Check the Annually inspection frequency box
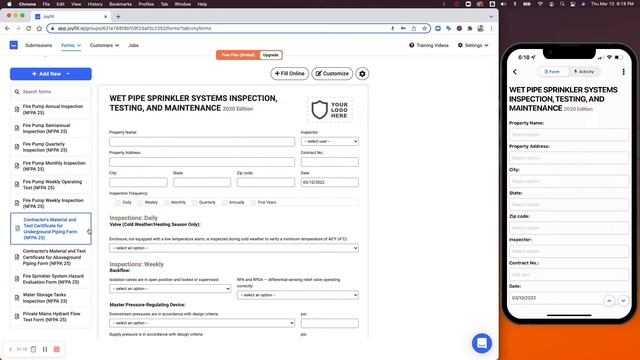Viewport: 640px width, 360px height. [x=225, y=202]
